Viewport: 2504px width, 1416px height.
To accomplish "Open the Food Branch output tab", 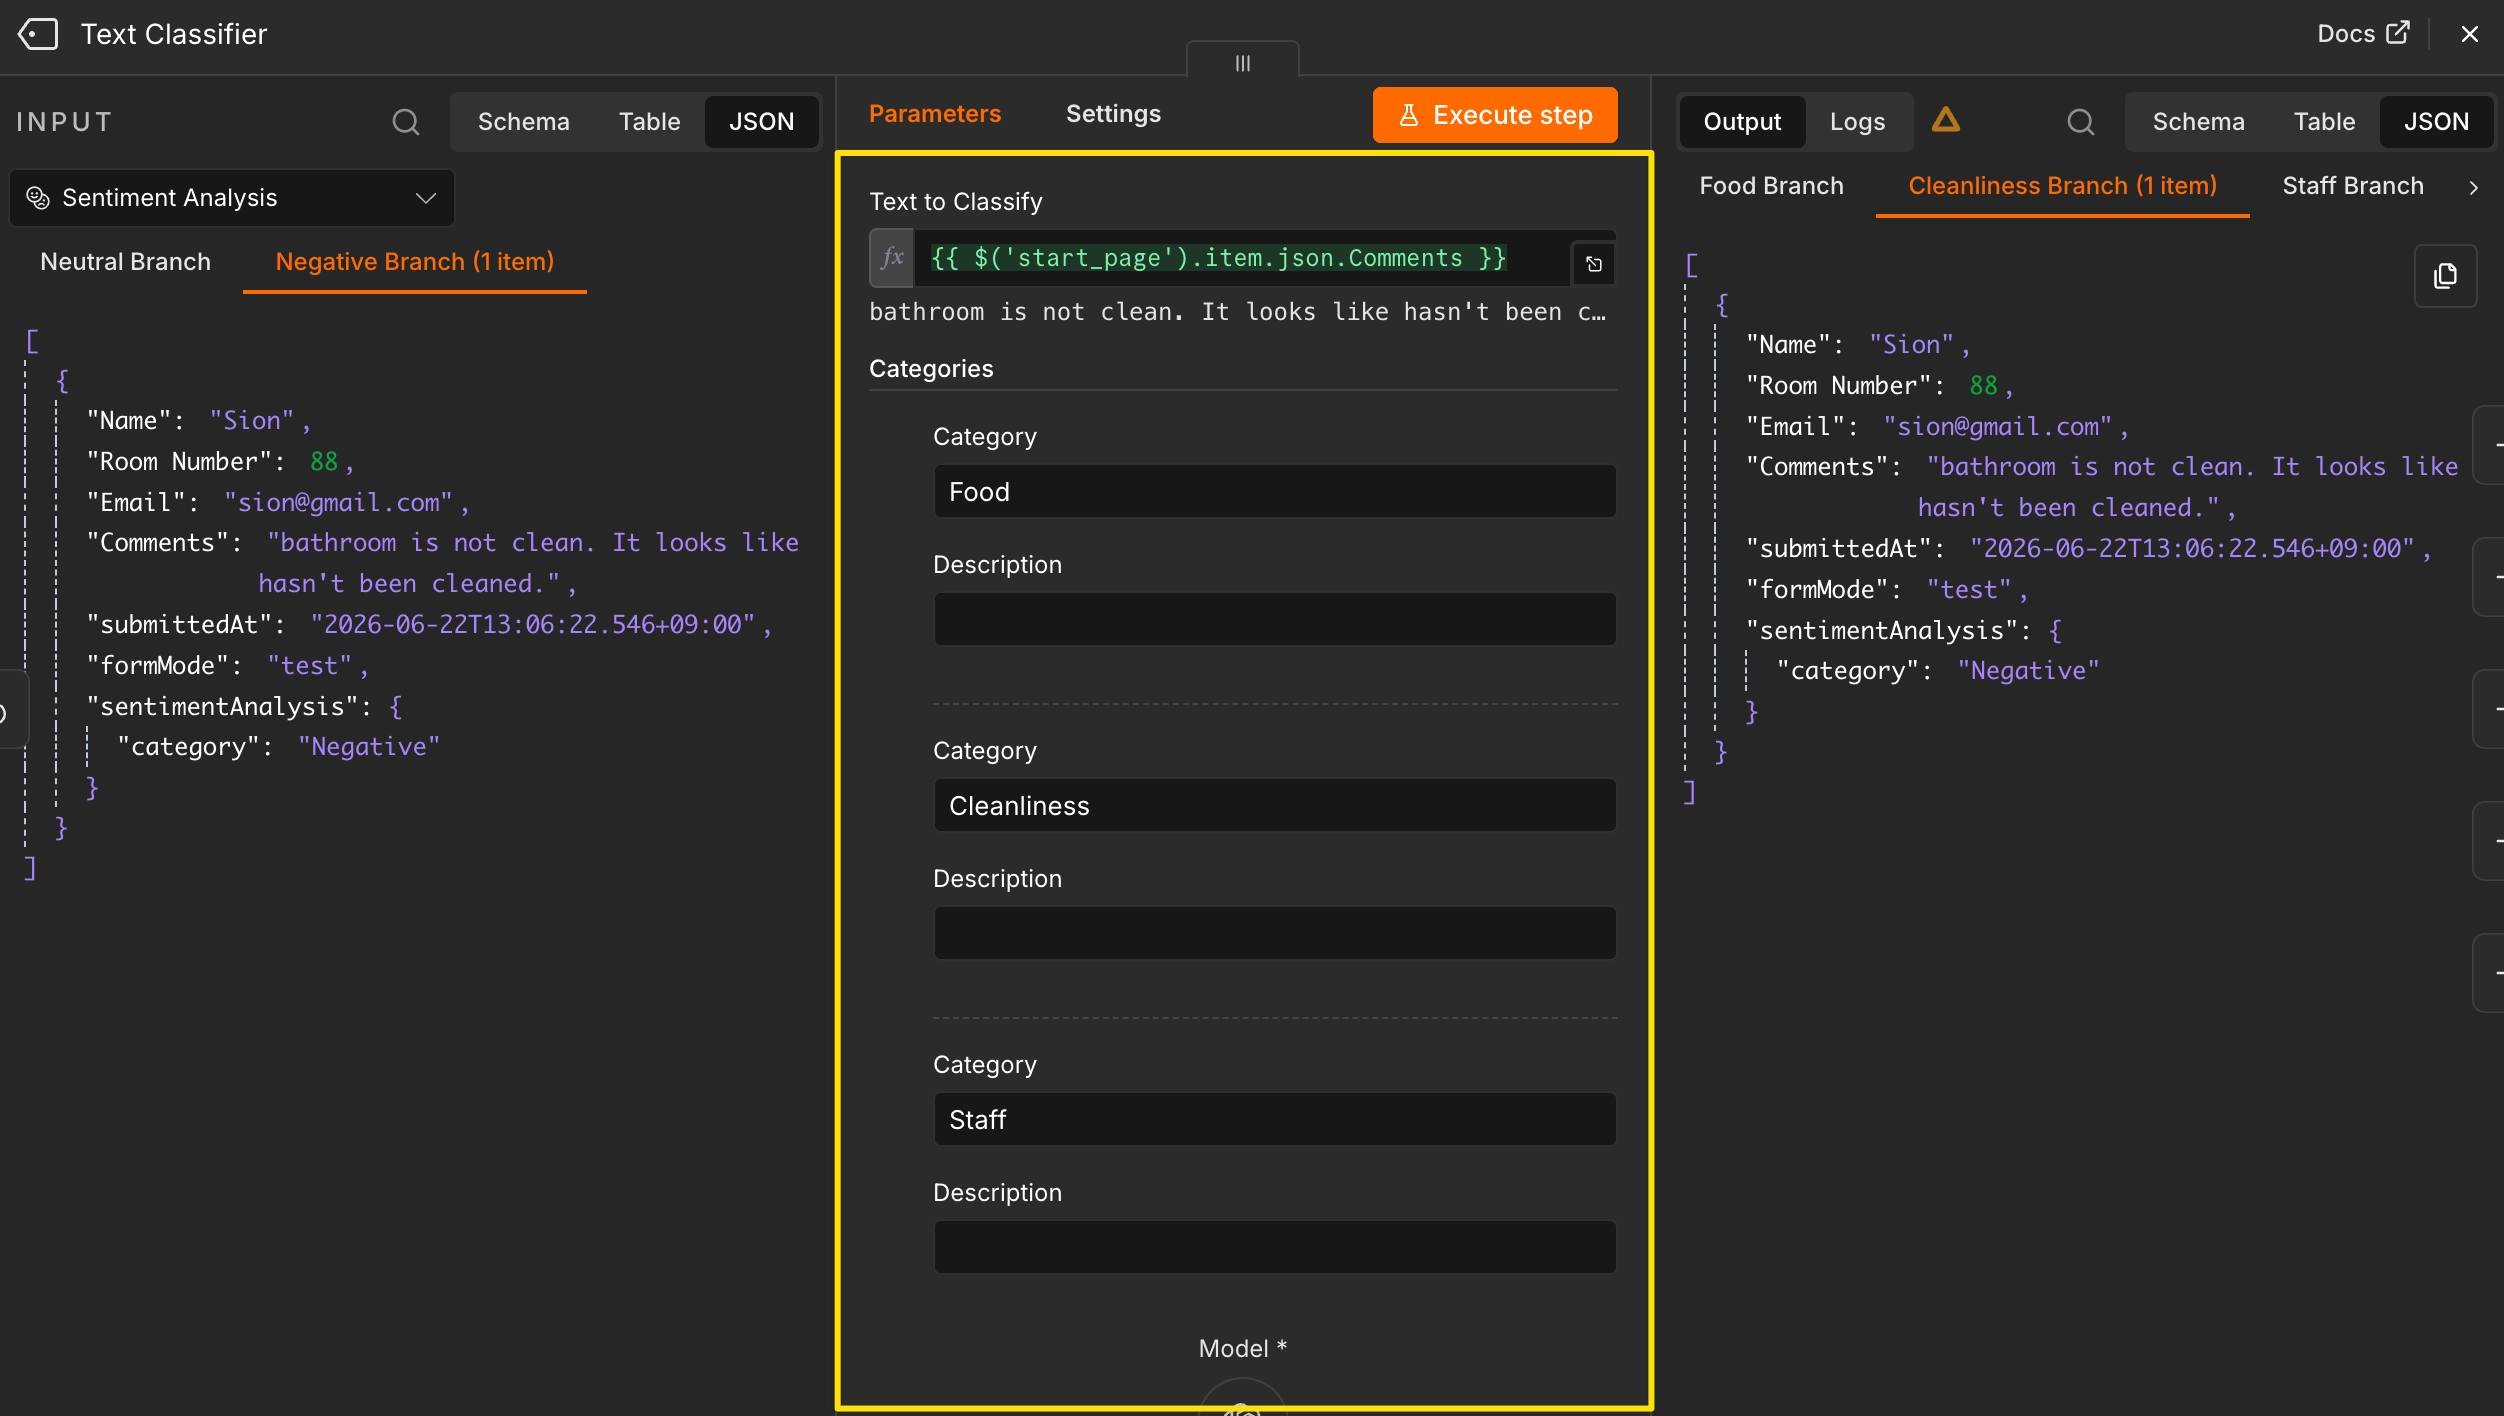I will pyautogui.click(x=1771, y=186).
